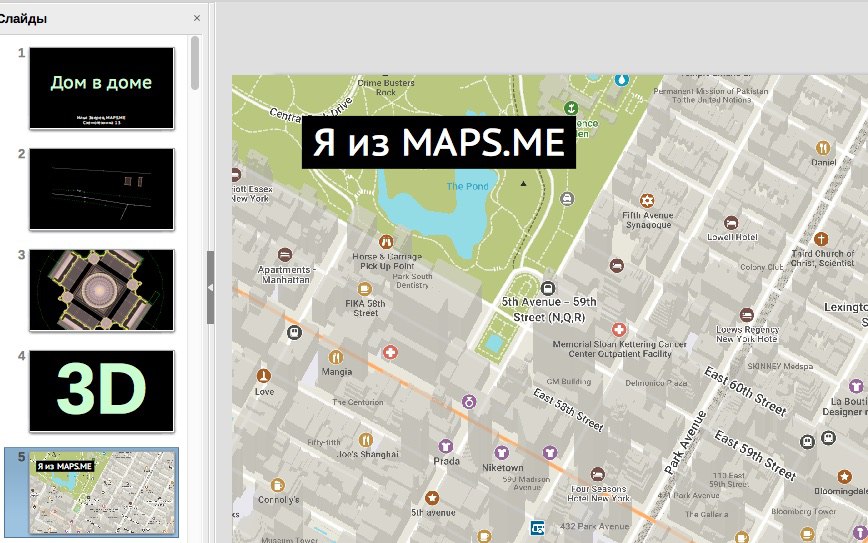Click the Connolly's pub icon
Screen dimensions: 868x543
coord(277,485)
